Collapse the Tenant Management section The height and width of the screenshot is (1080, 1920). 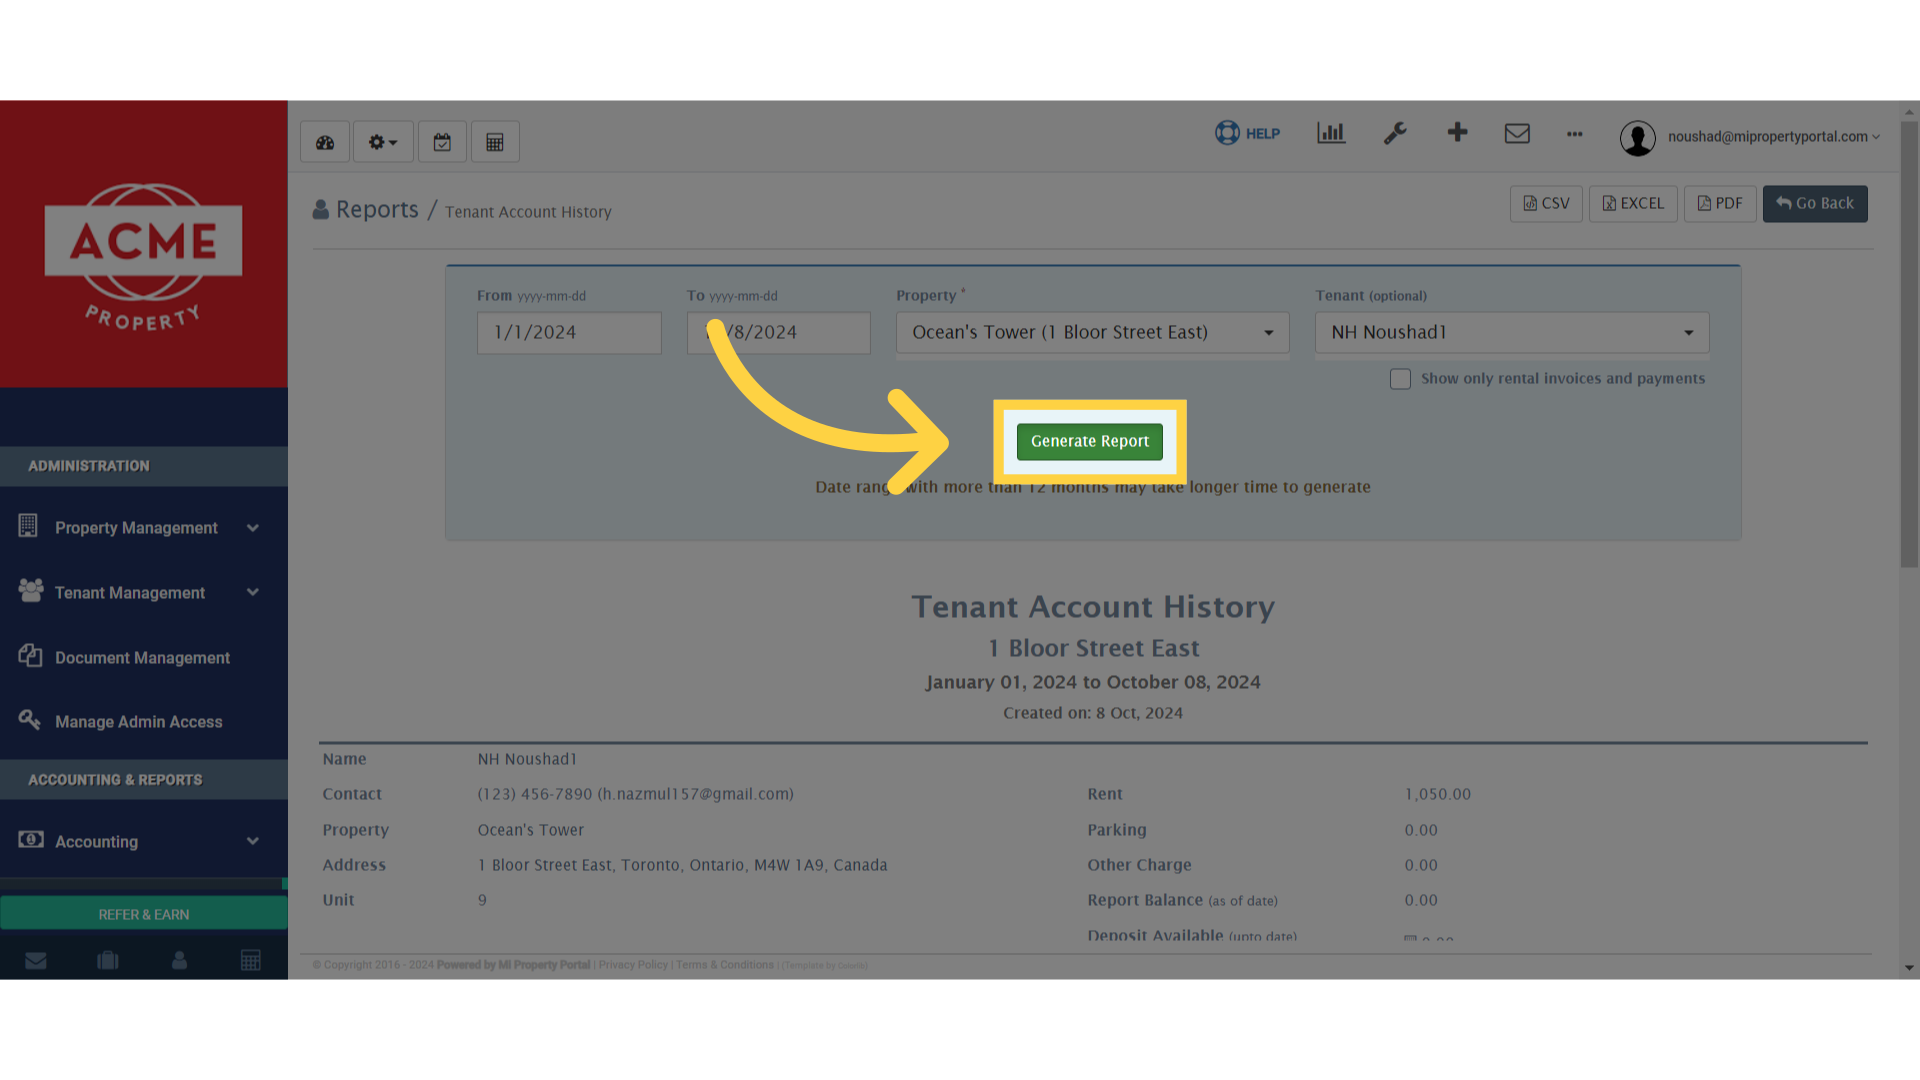[253, 592]
